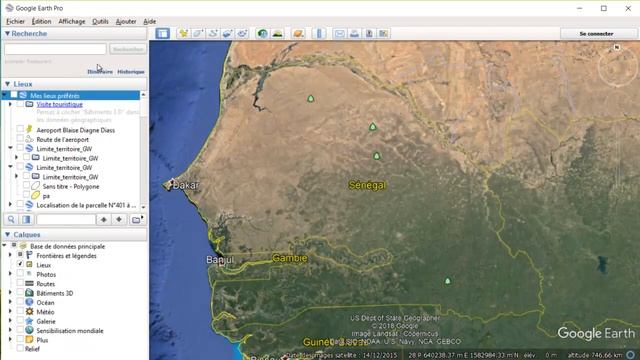Check the Aeroport Blaise Diagne Diass checkbox
This screenshot has height=360, width=640.
click(x=20, y=130)
